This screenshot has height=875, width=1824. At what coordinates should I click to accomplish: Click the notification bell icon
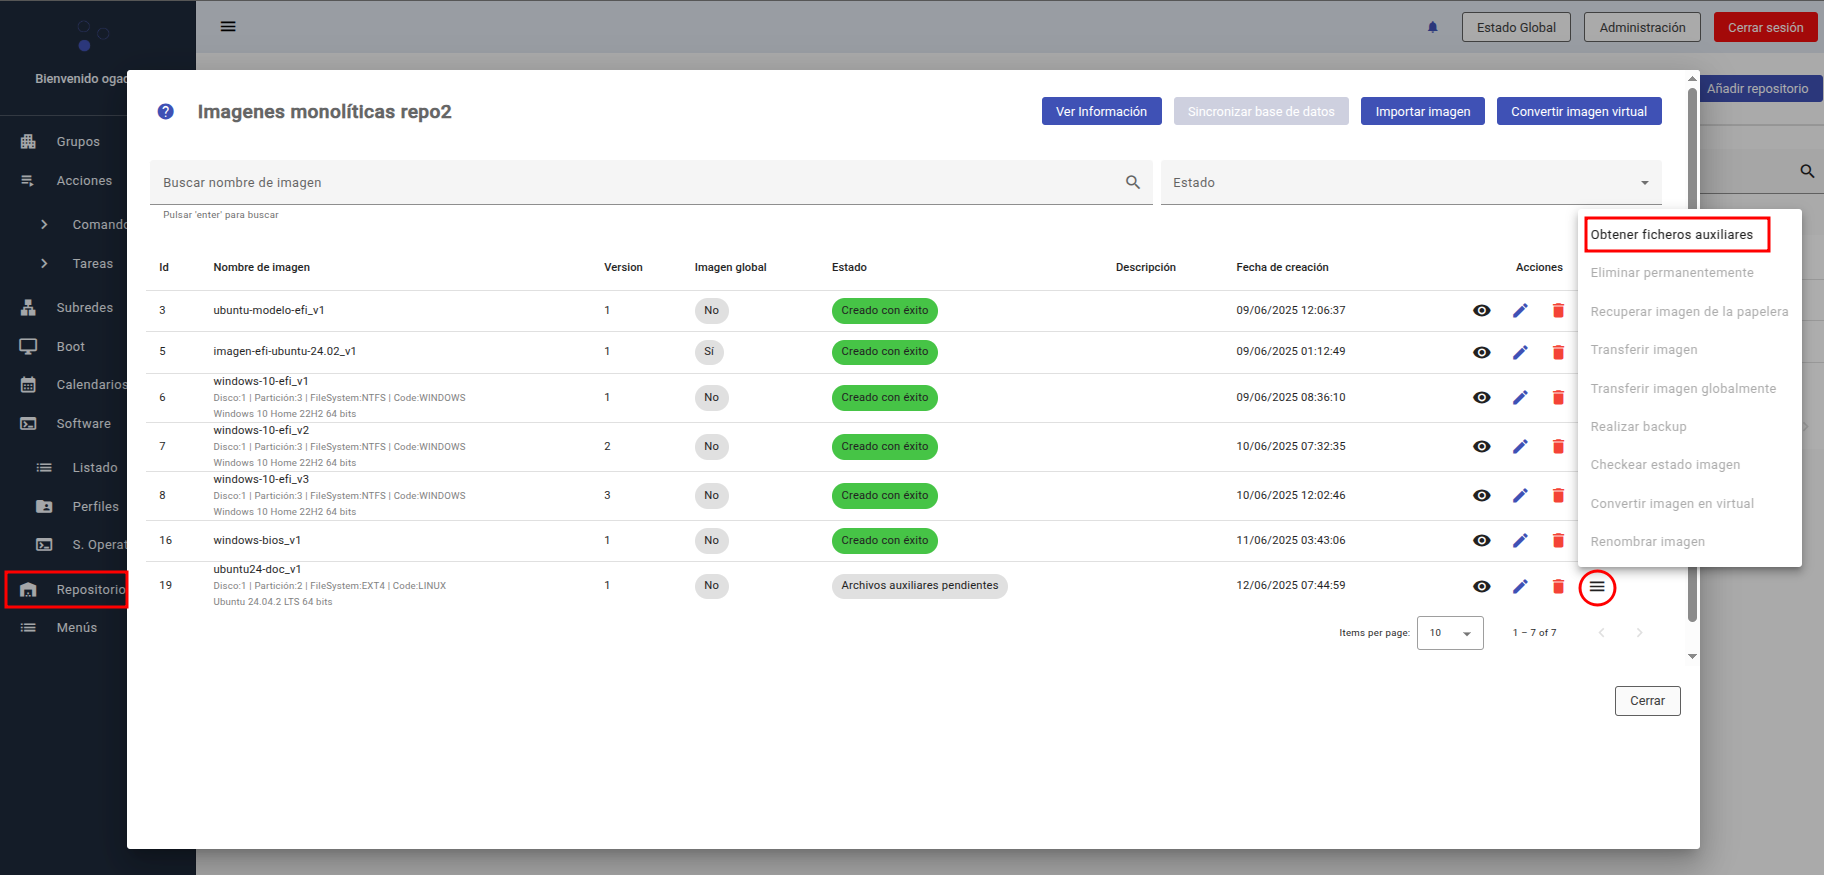[x=1432, y=27]
